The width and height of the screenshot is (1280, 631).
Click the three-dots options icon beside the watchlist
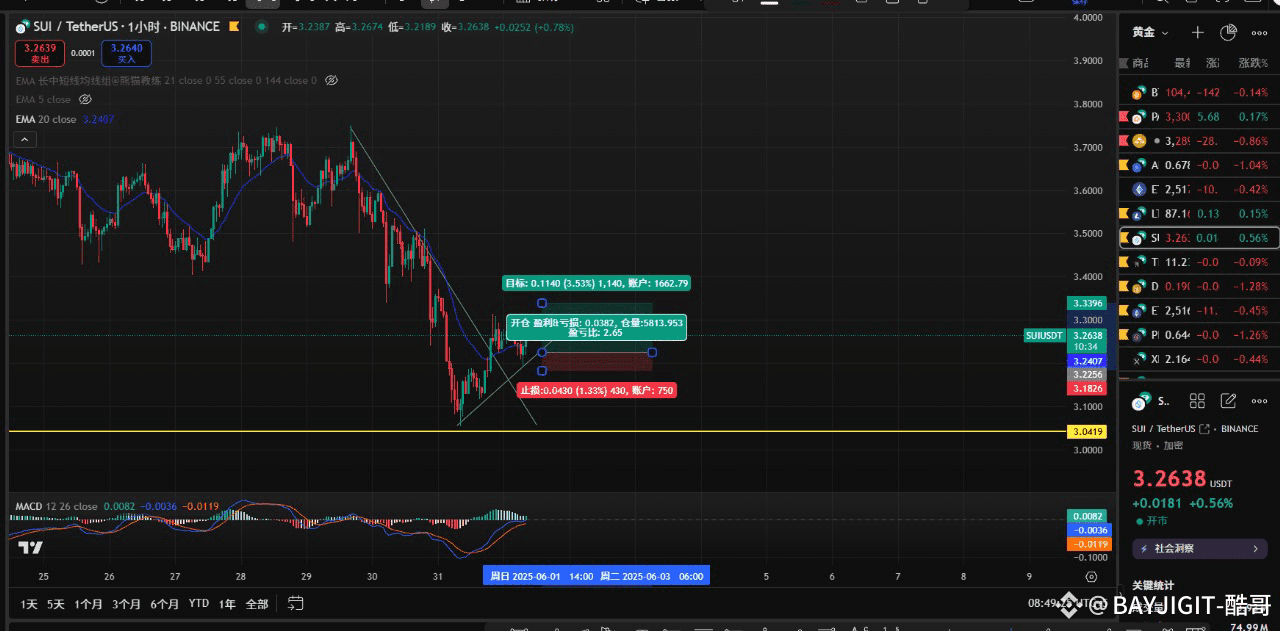click(1260, 32)
